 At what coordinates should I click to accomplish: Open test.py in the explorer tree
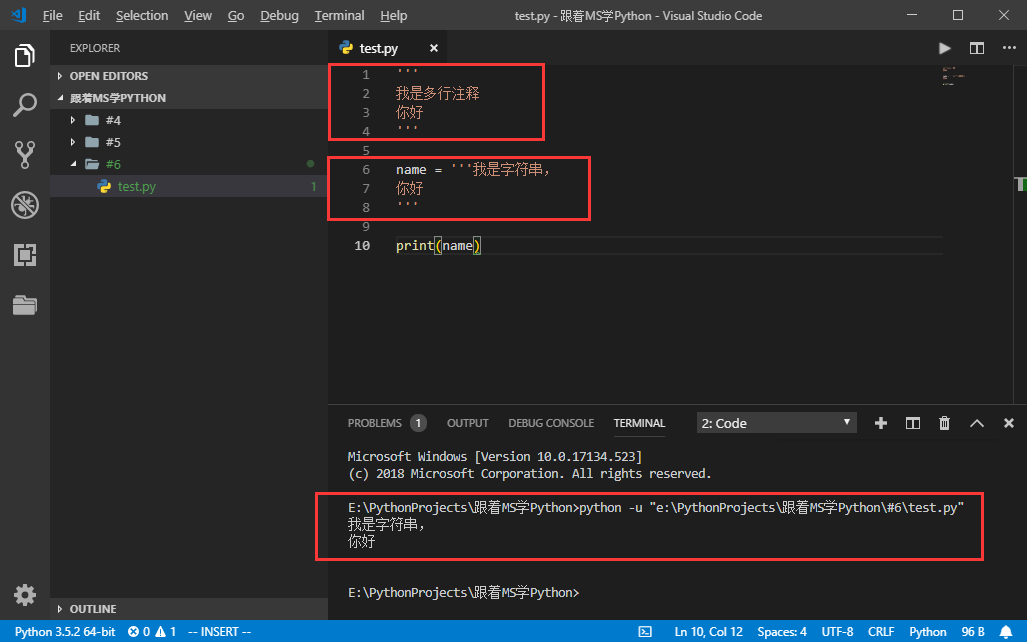pos(136,186)
